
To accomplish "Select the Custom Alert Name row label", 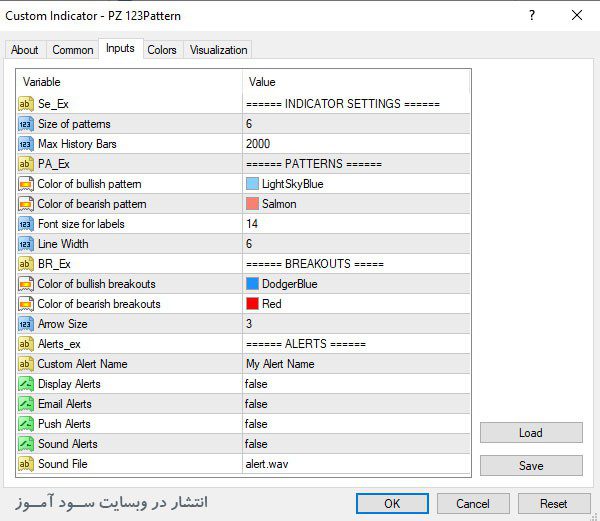I will tap(82, 364).
